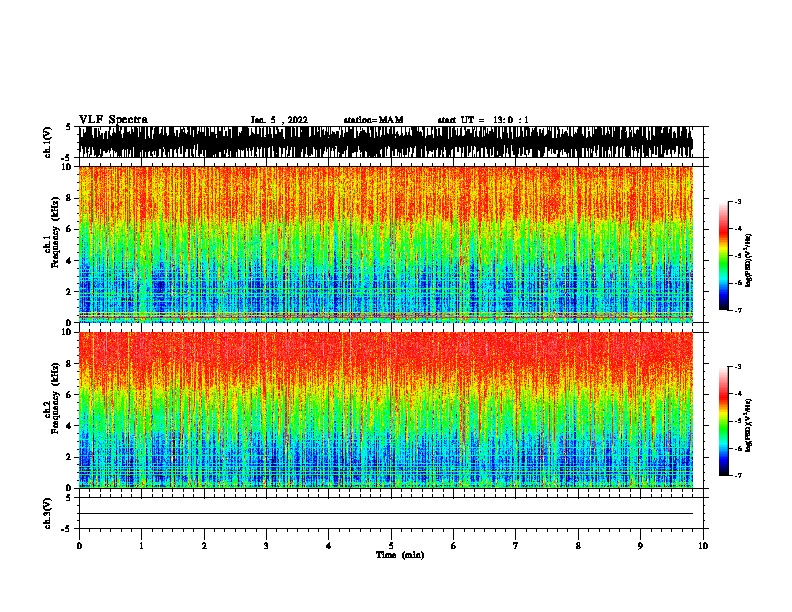Click the "10" kHz tick of the ch.1 spectrogram
This screenshot has height=612, width=792.
point(68,167)
